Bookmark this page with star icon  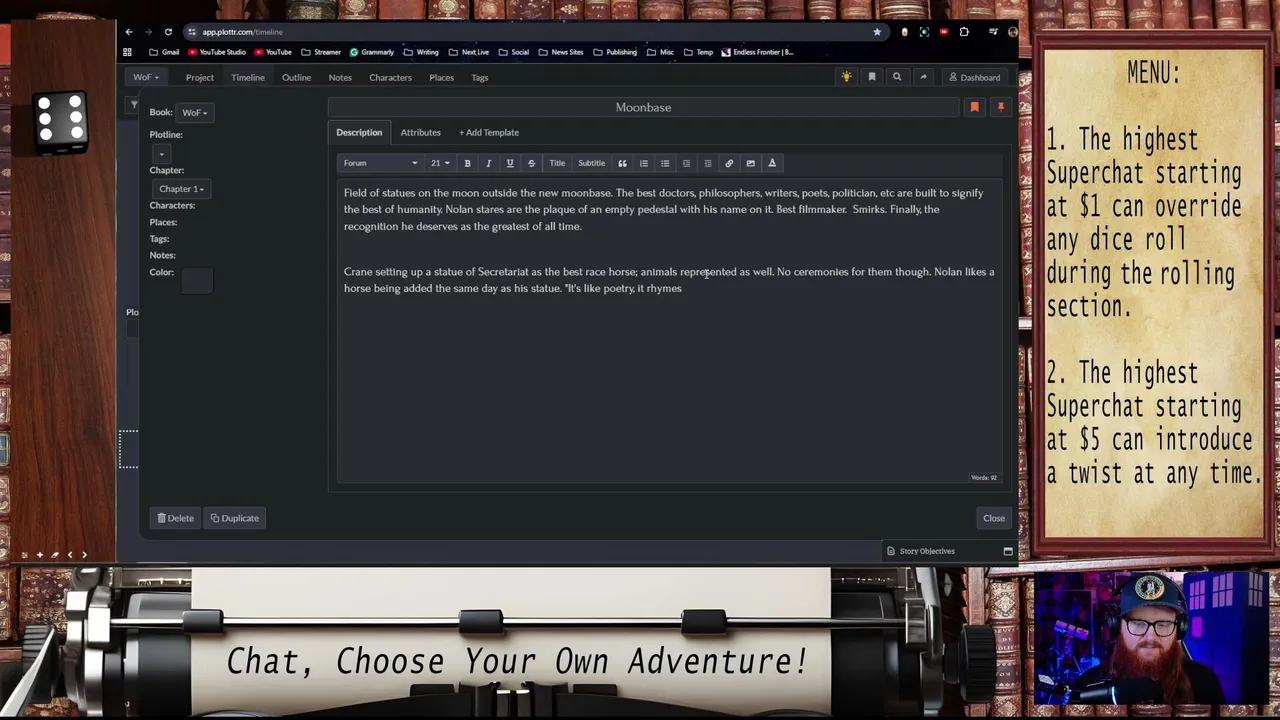point(877,32)
